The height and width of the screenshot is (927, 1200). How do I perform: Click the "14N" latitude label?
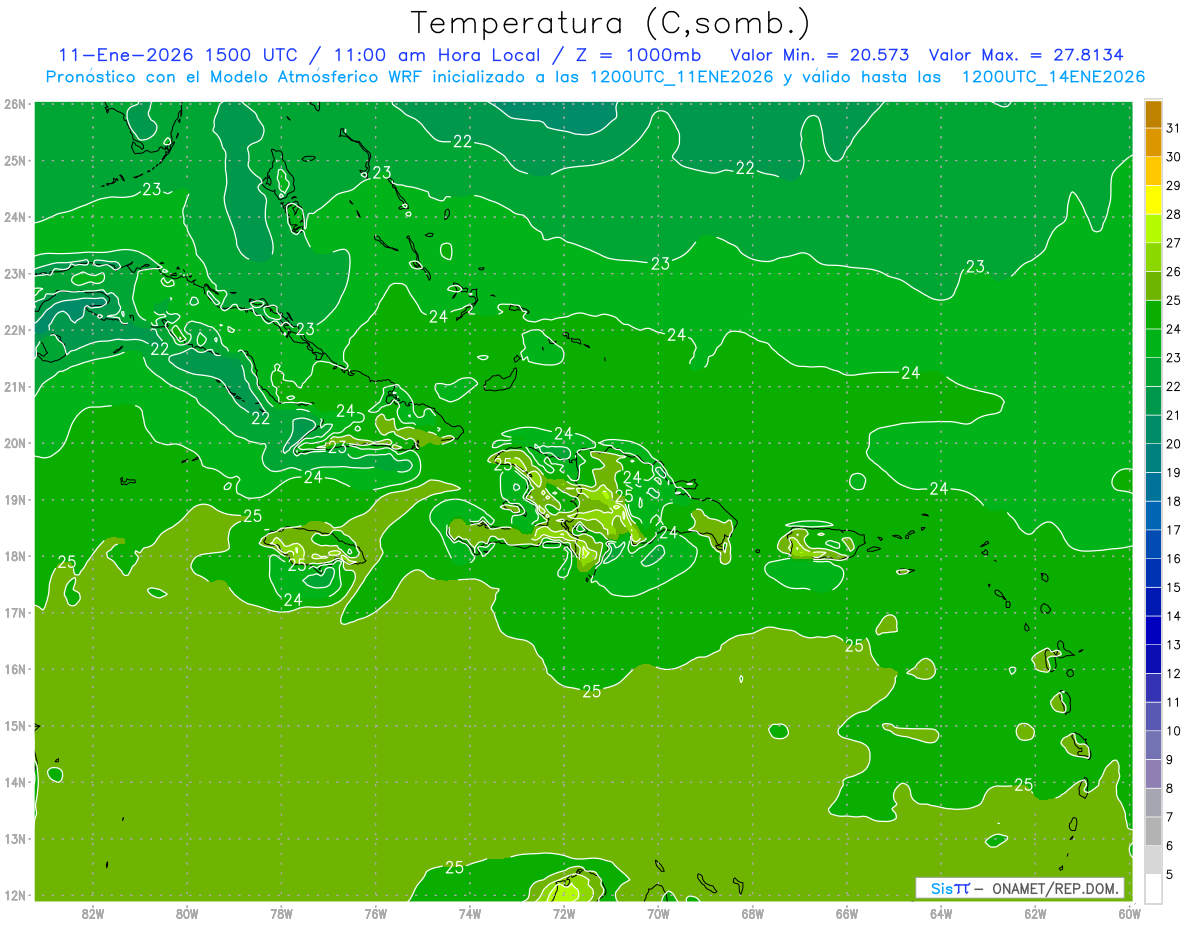[14, 782]
